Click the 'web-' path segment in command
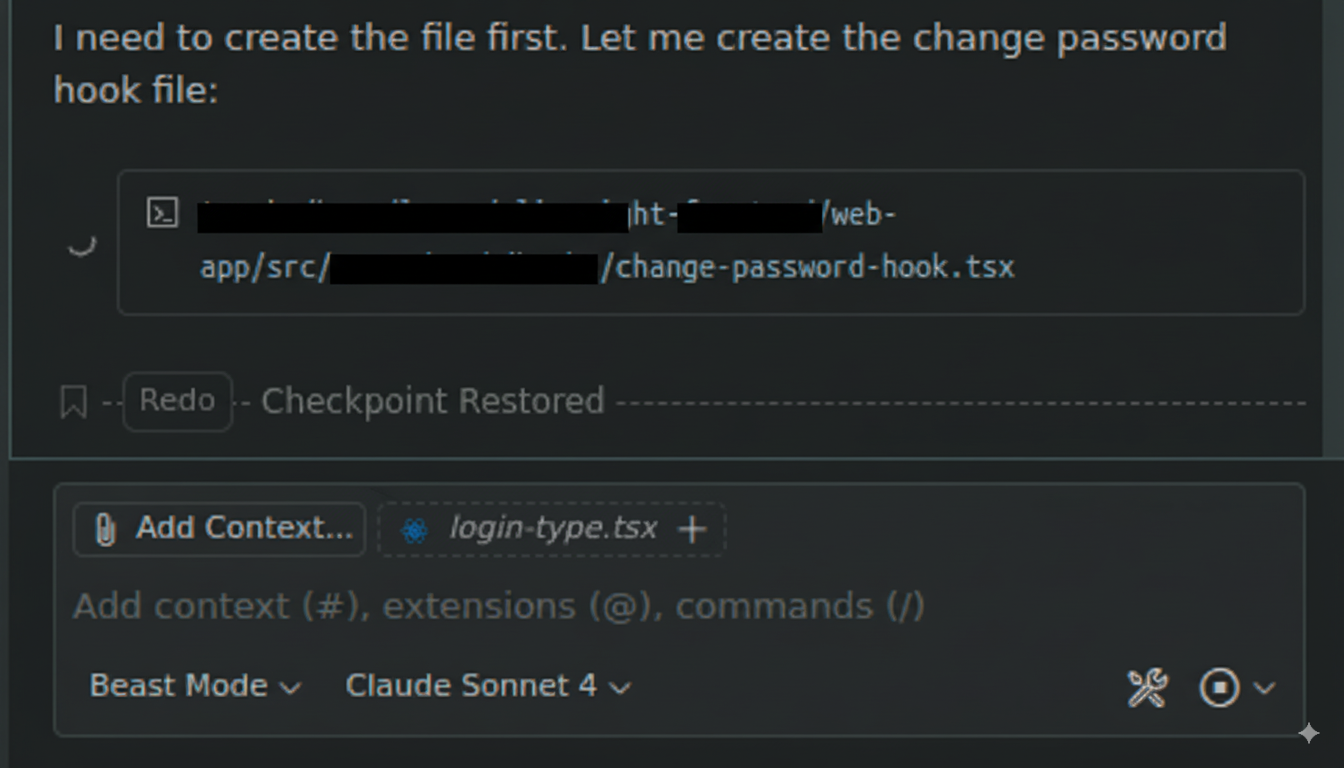This screenshot has width=1344, height=768. (863, 215)
